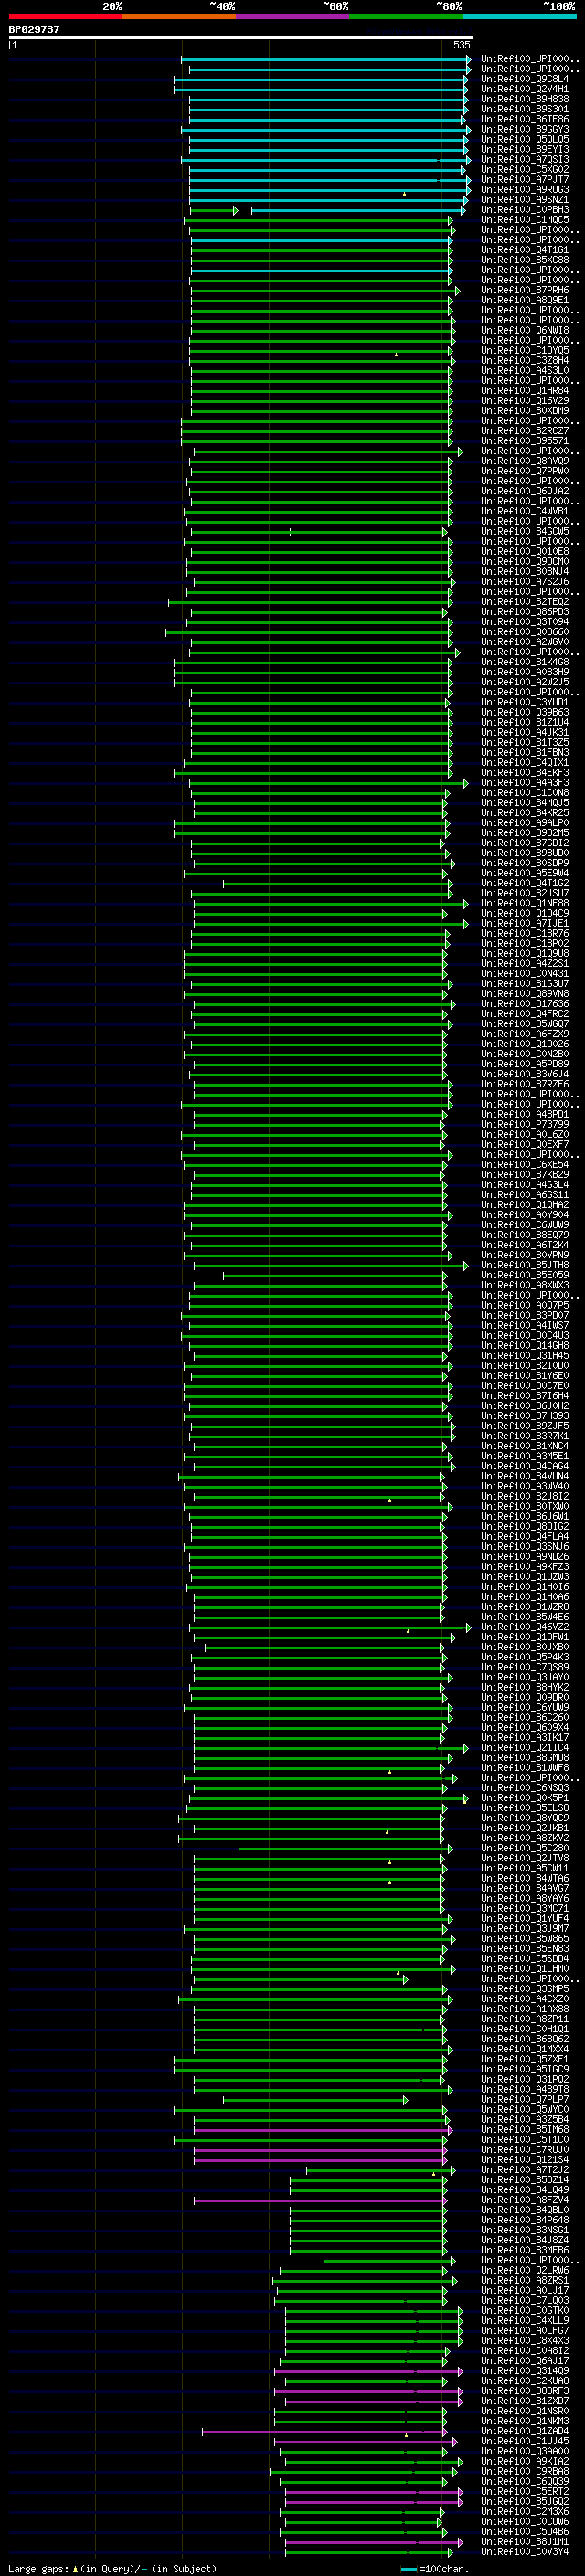Click hit UniRef100_B9B2M5

[x=524, y=833]
